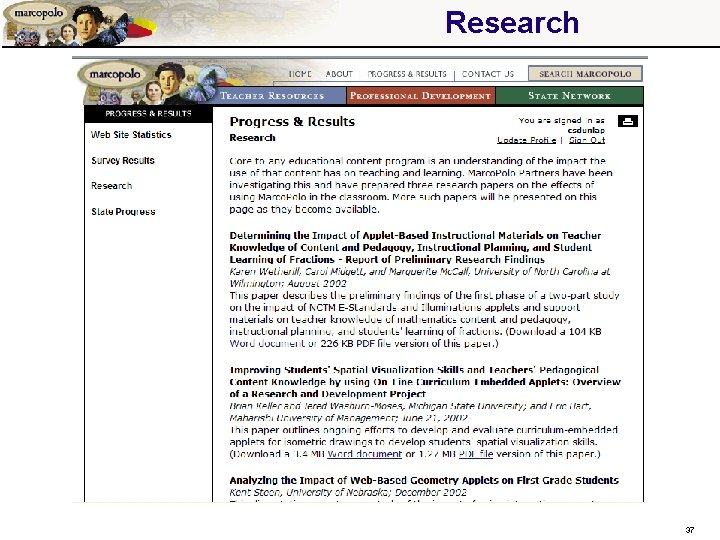Screen dimensions: 720x540
Task: Click the Progress & Results sidebar header
Action: click(x=148, y=113)
